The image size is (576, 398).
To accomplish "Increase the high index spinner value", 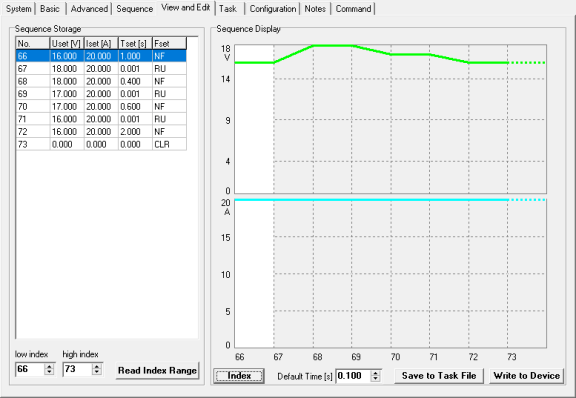I will click(97, 366).
